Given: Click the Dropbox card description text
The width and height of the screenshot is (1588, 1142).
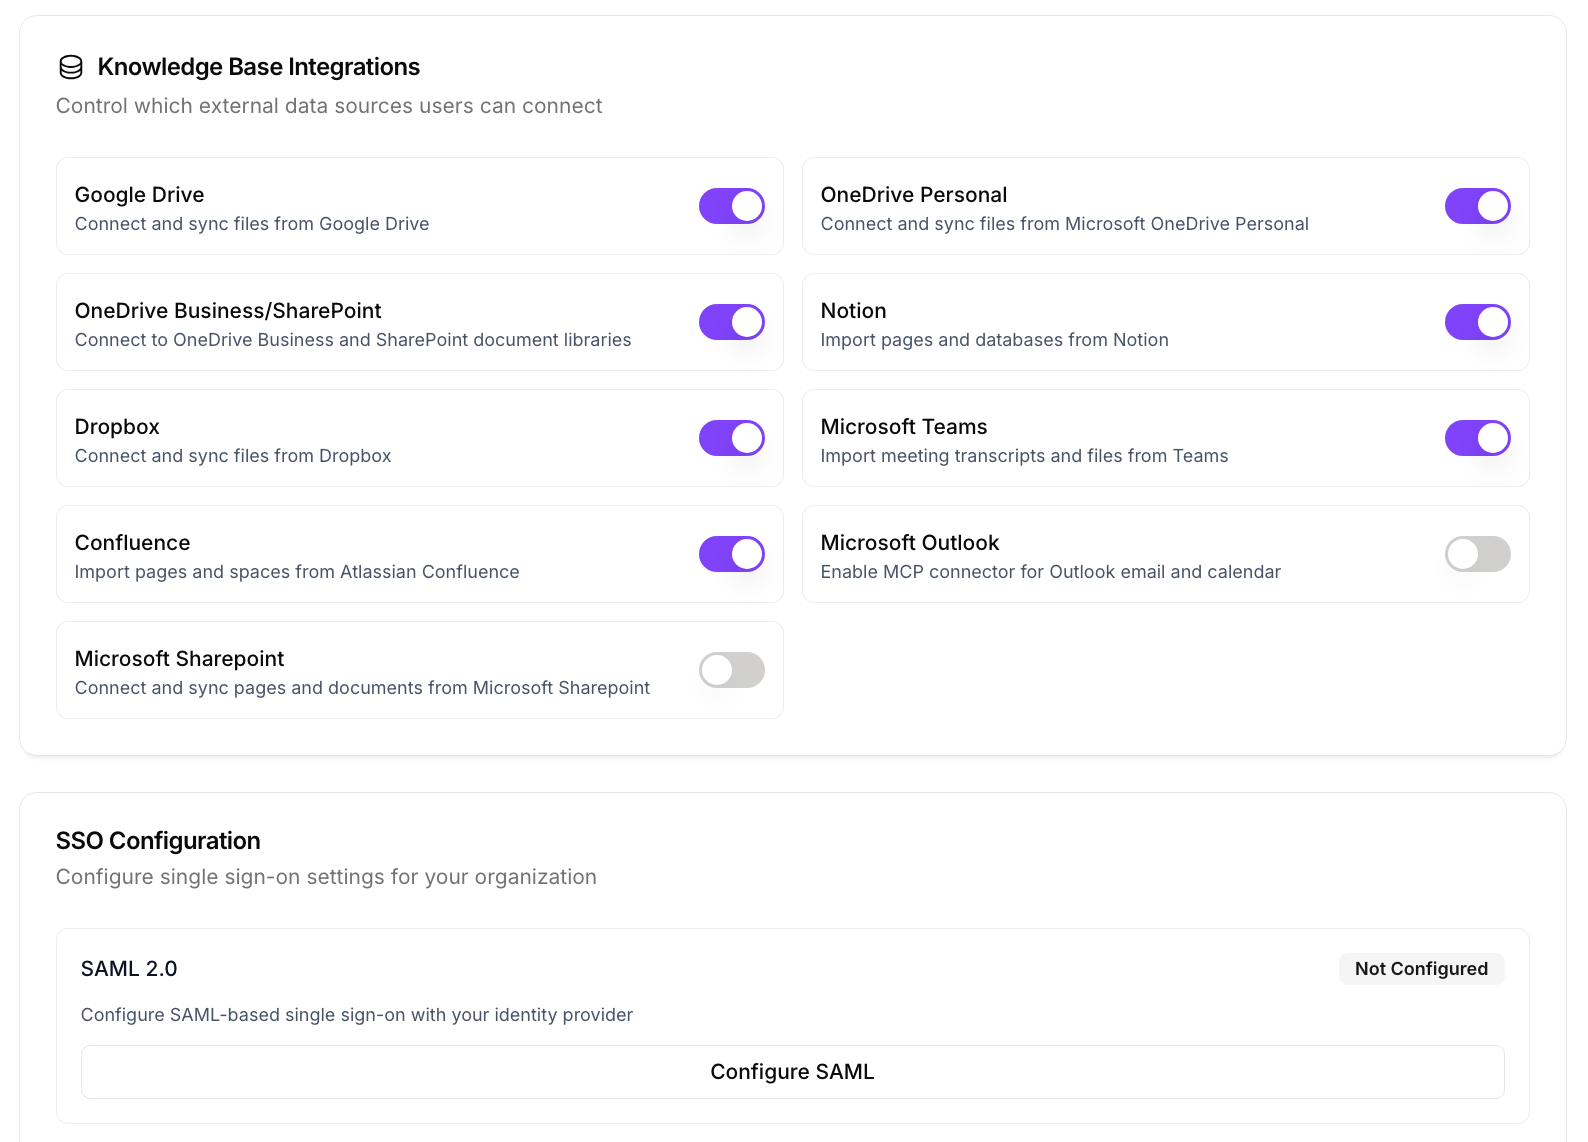Looking at the screenshot, I should pyautogui.click(x=233, y=456).
